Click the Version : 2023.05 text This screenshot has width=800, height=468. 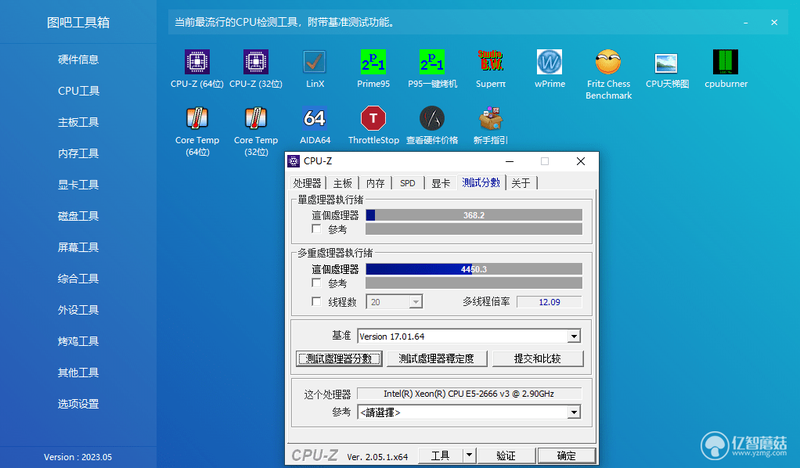(x=78, y=457)
